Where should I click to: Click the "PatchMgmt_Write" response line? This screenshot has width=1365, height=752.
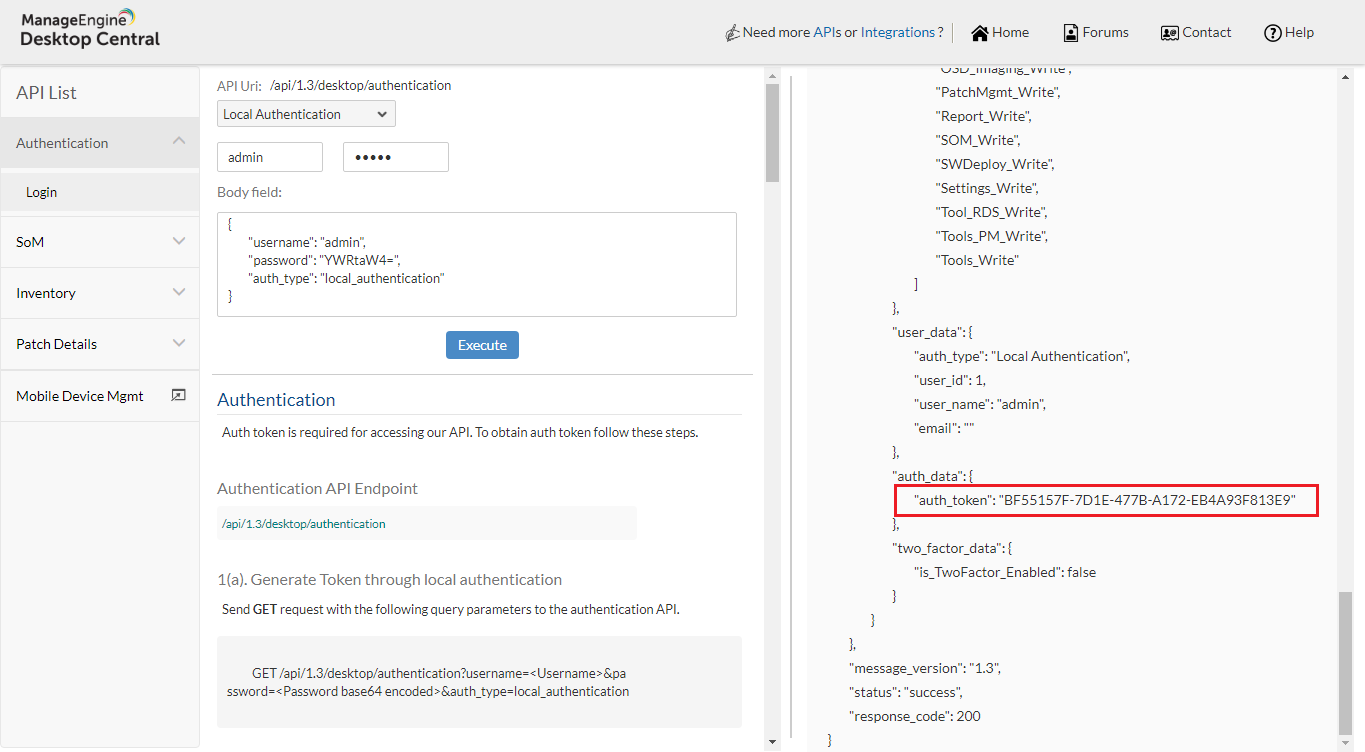(997, 92)
